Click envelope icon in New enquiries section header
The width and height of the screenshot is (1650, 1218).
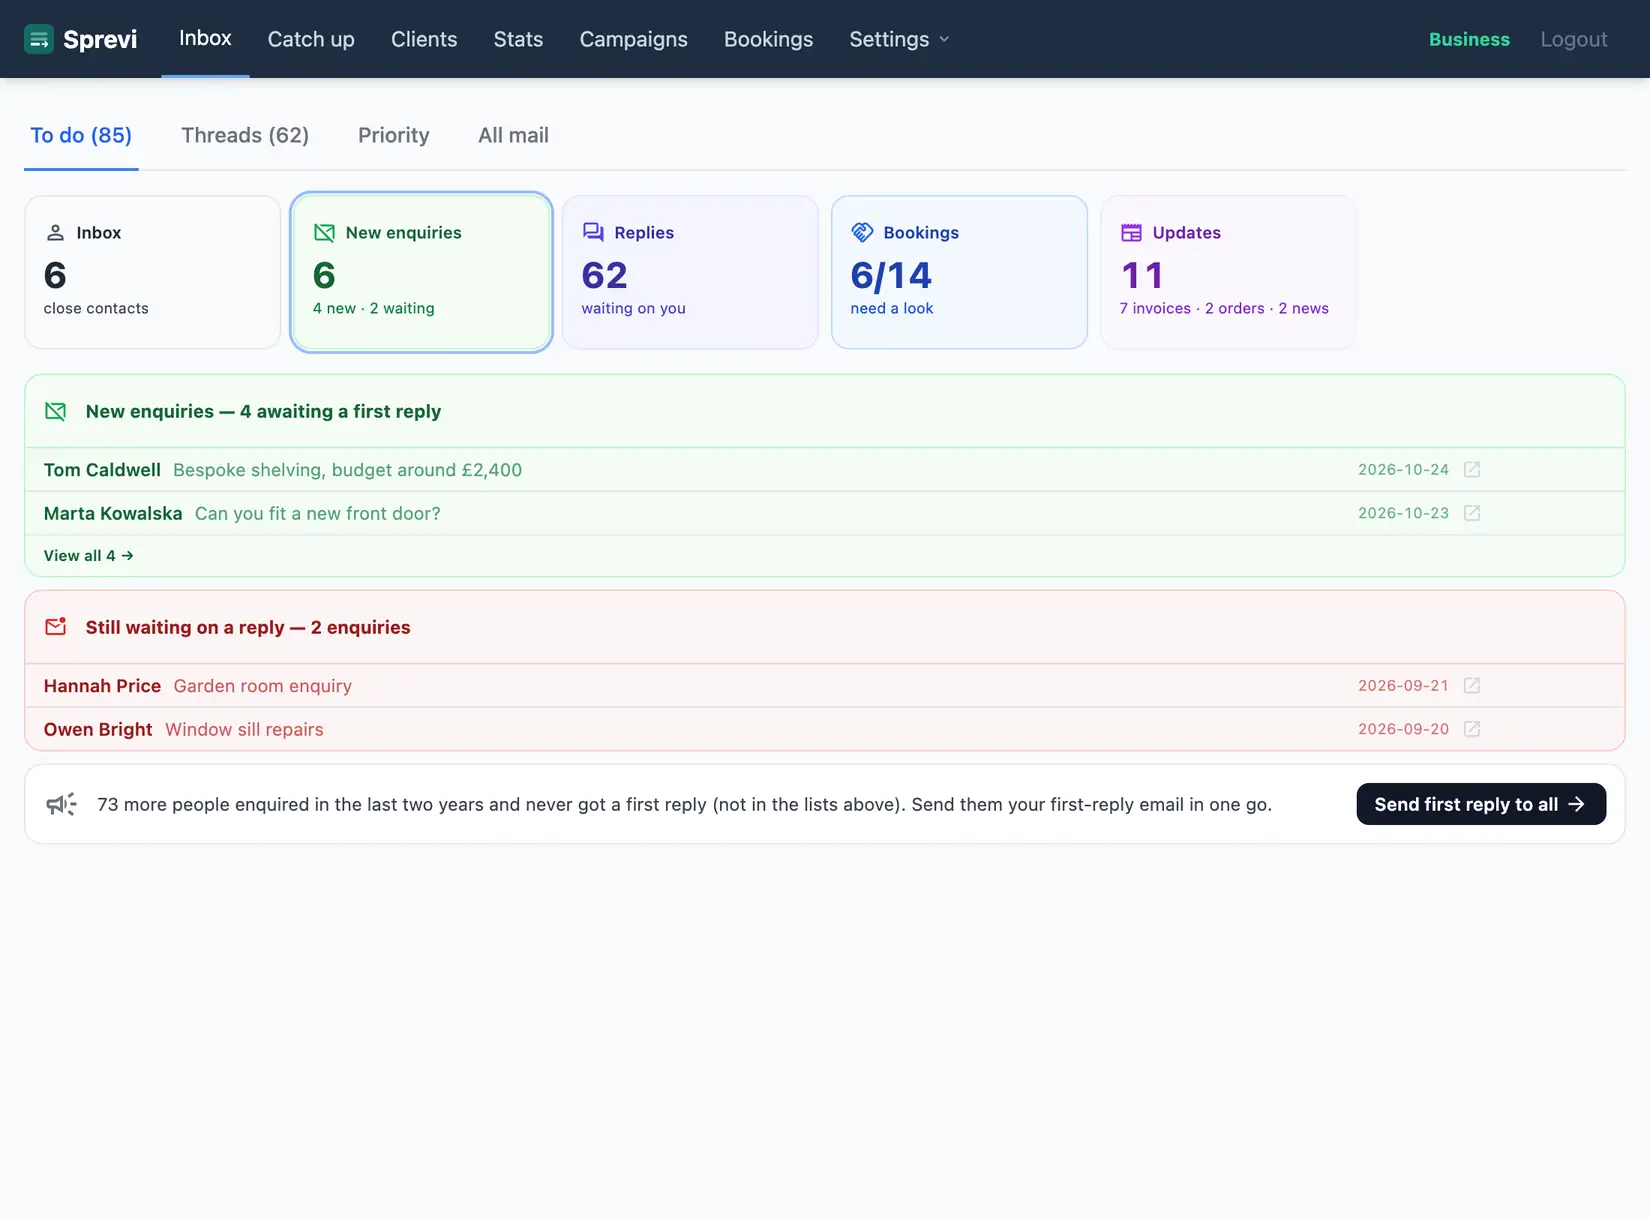(x=56, y=412)
